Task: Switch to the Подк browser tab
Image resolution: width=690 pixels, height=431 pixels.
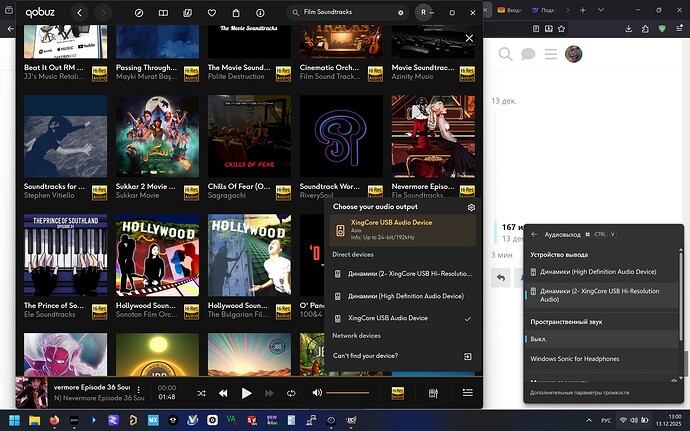Action: 543,10
